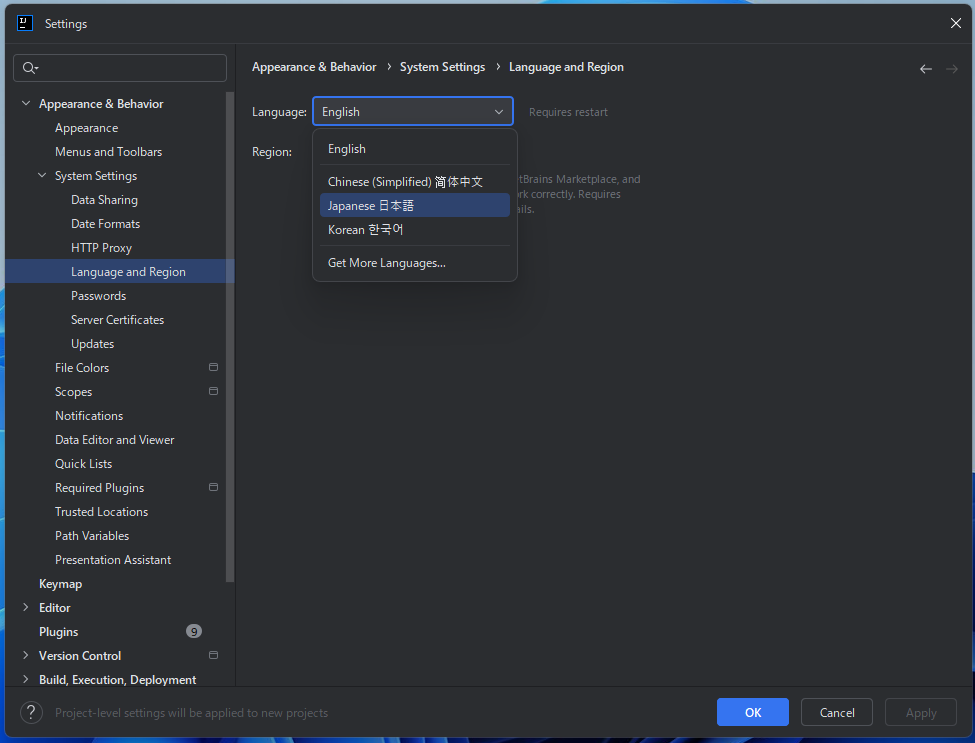Click the Required Plugins project-level icon
Viewport: 975px width, 743px height.
tap(213, 488)
